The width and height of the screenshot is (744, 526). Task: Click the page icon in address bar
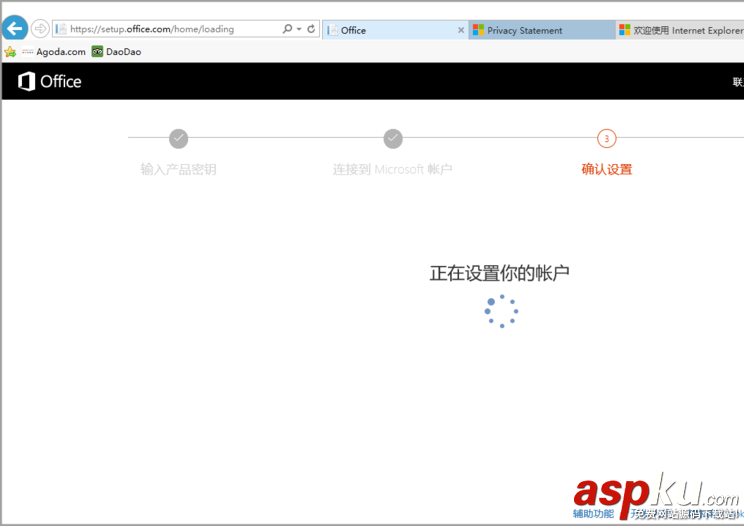[60, 29]
